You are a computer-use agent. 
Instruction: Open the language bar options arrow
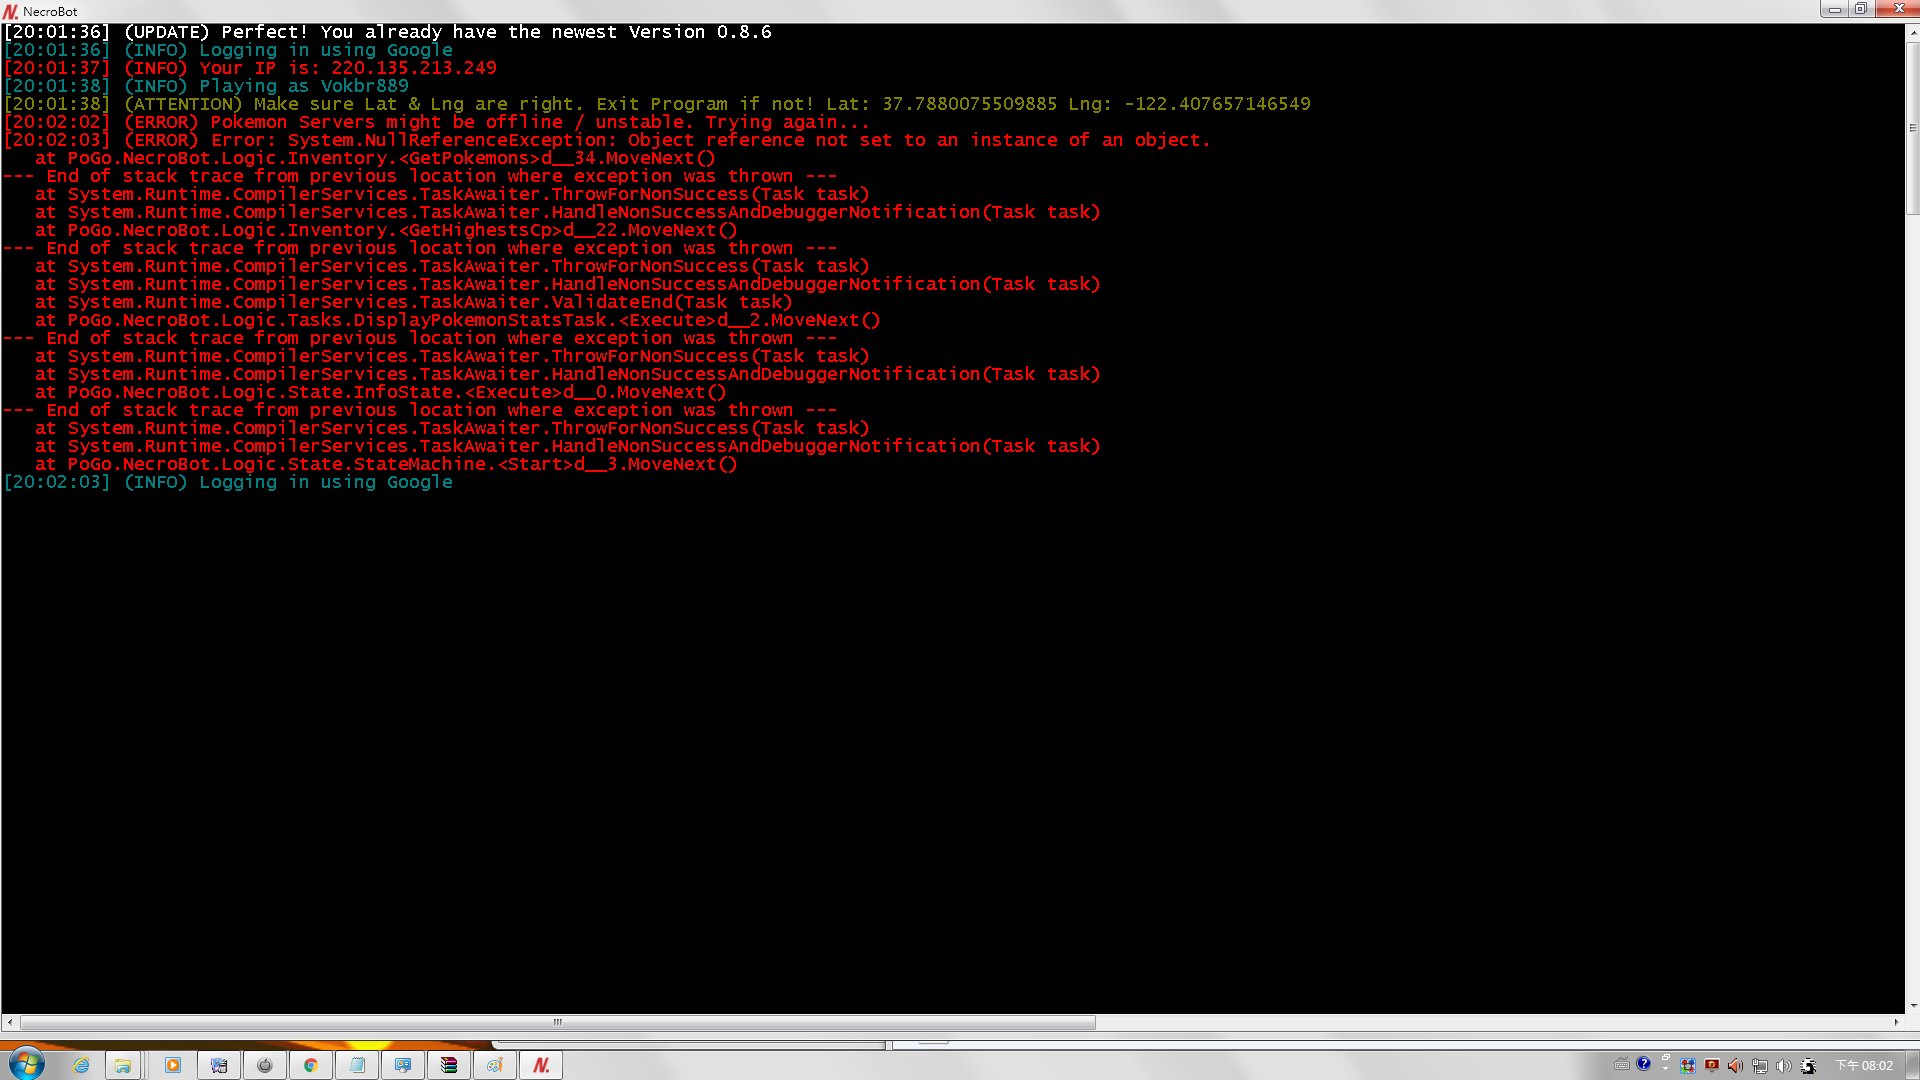[1665, 1067]
